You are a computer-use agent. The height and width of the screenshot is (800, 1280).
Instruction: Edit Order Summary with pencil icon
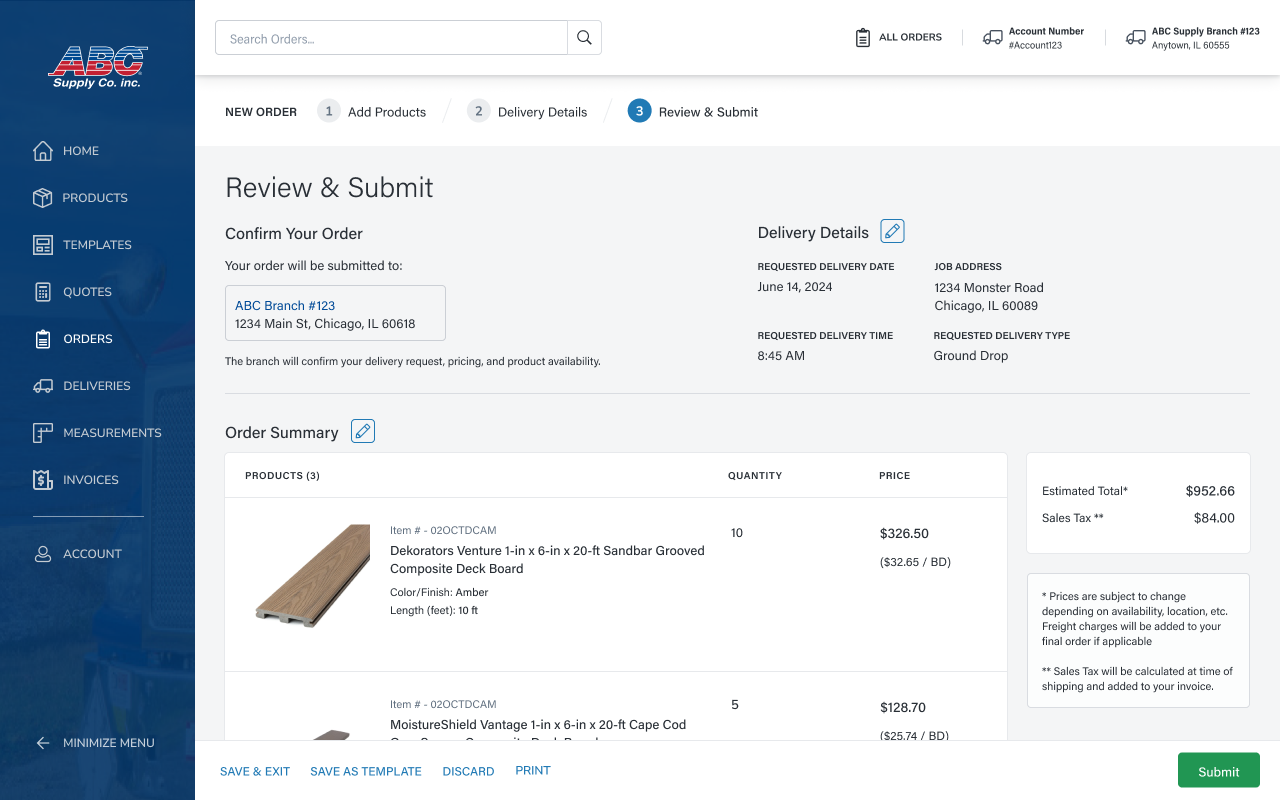click(x=363, y=431)
